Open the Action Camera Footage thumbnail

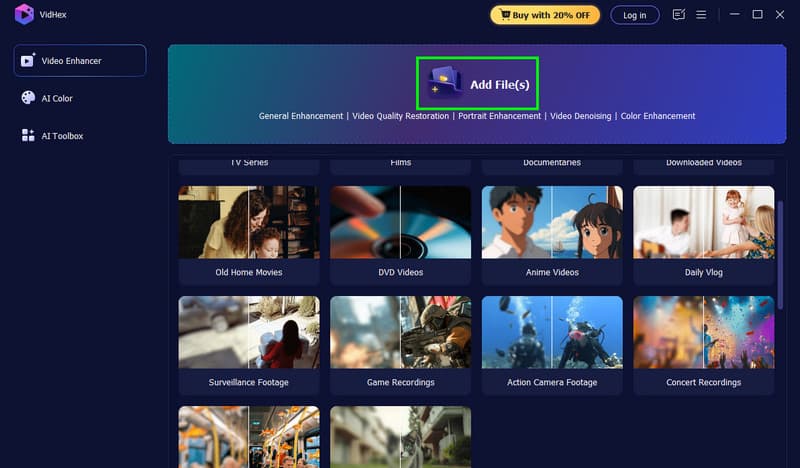point(552,332)
